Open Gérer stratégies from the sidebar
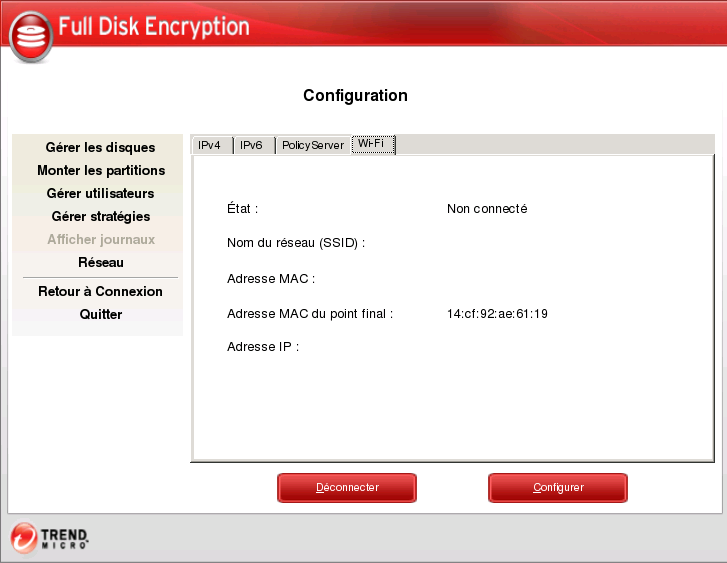The width and height of the screenshot is (727, 563). 101,217
